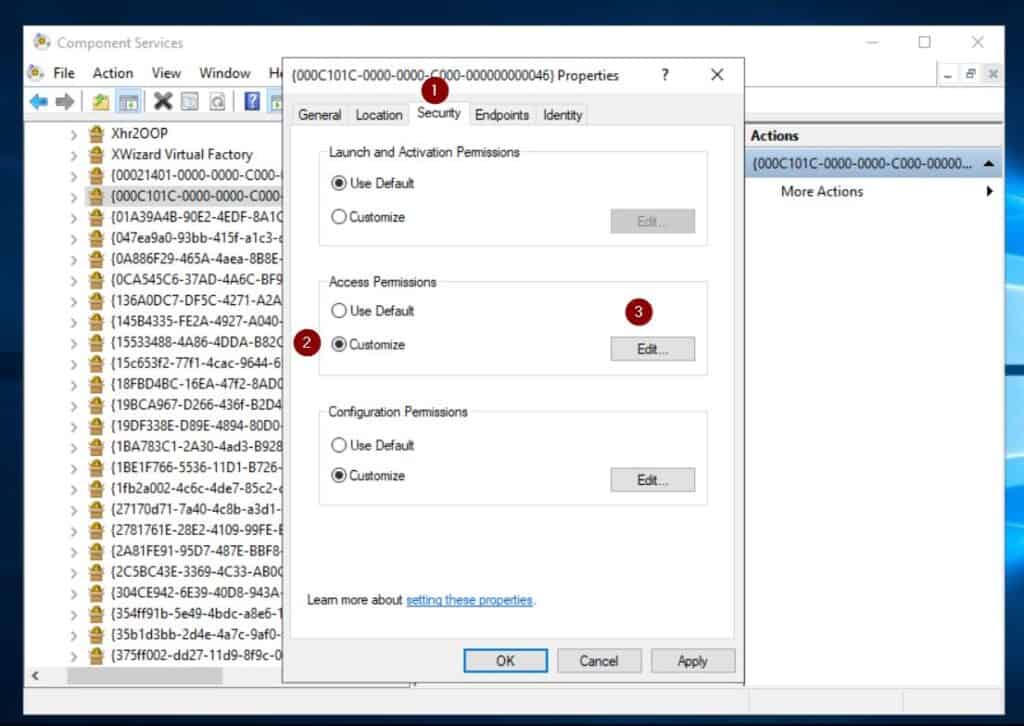The image size is (1024, 726).
Task: Switch to the Endpoints tab
Action: point(502,115)
